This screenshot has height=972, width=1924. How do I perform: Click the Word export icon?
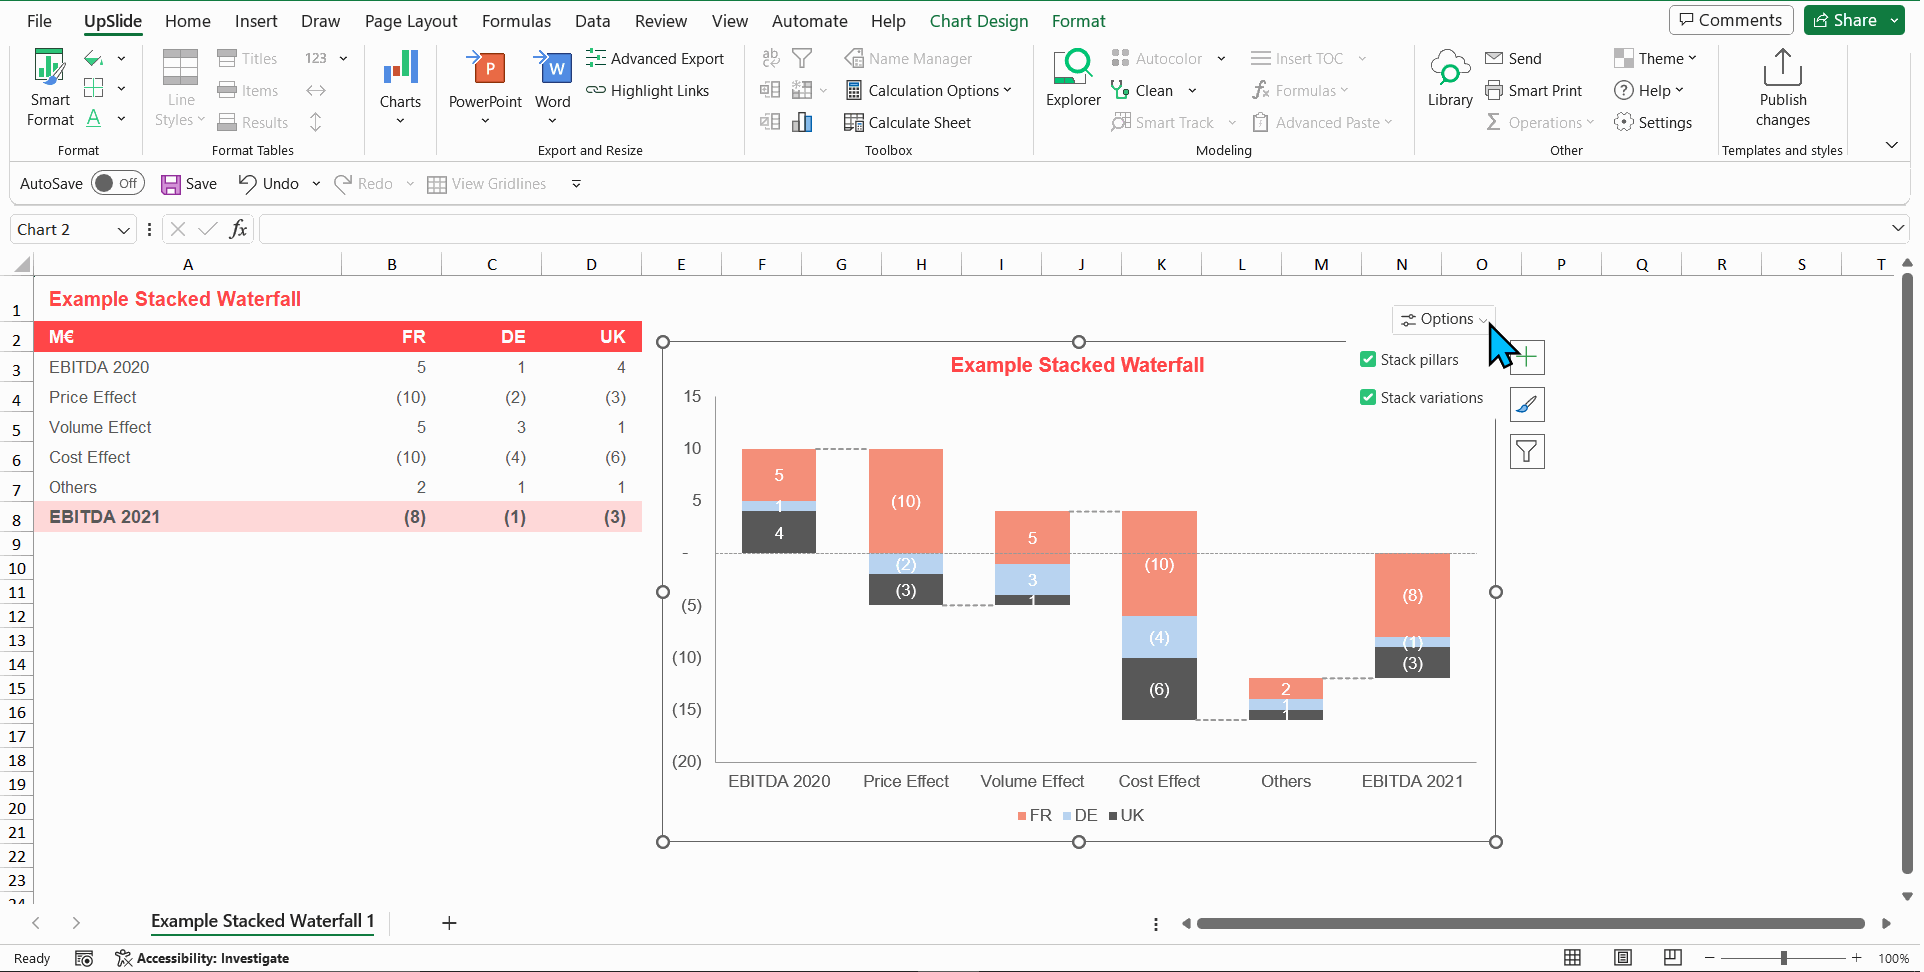[x=552, y=70]
